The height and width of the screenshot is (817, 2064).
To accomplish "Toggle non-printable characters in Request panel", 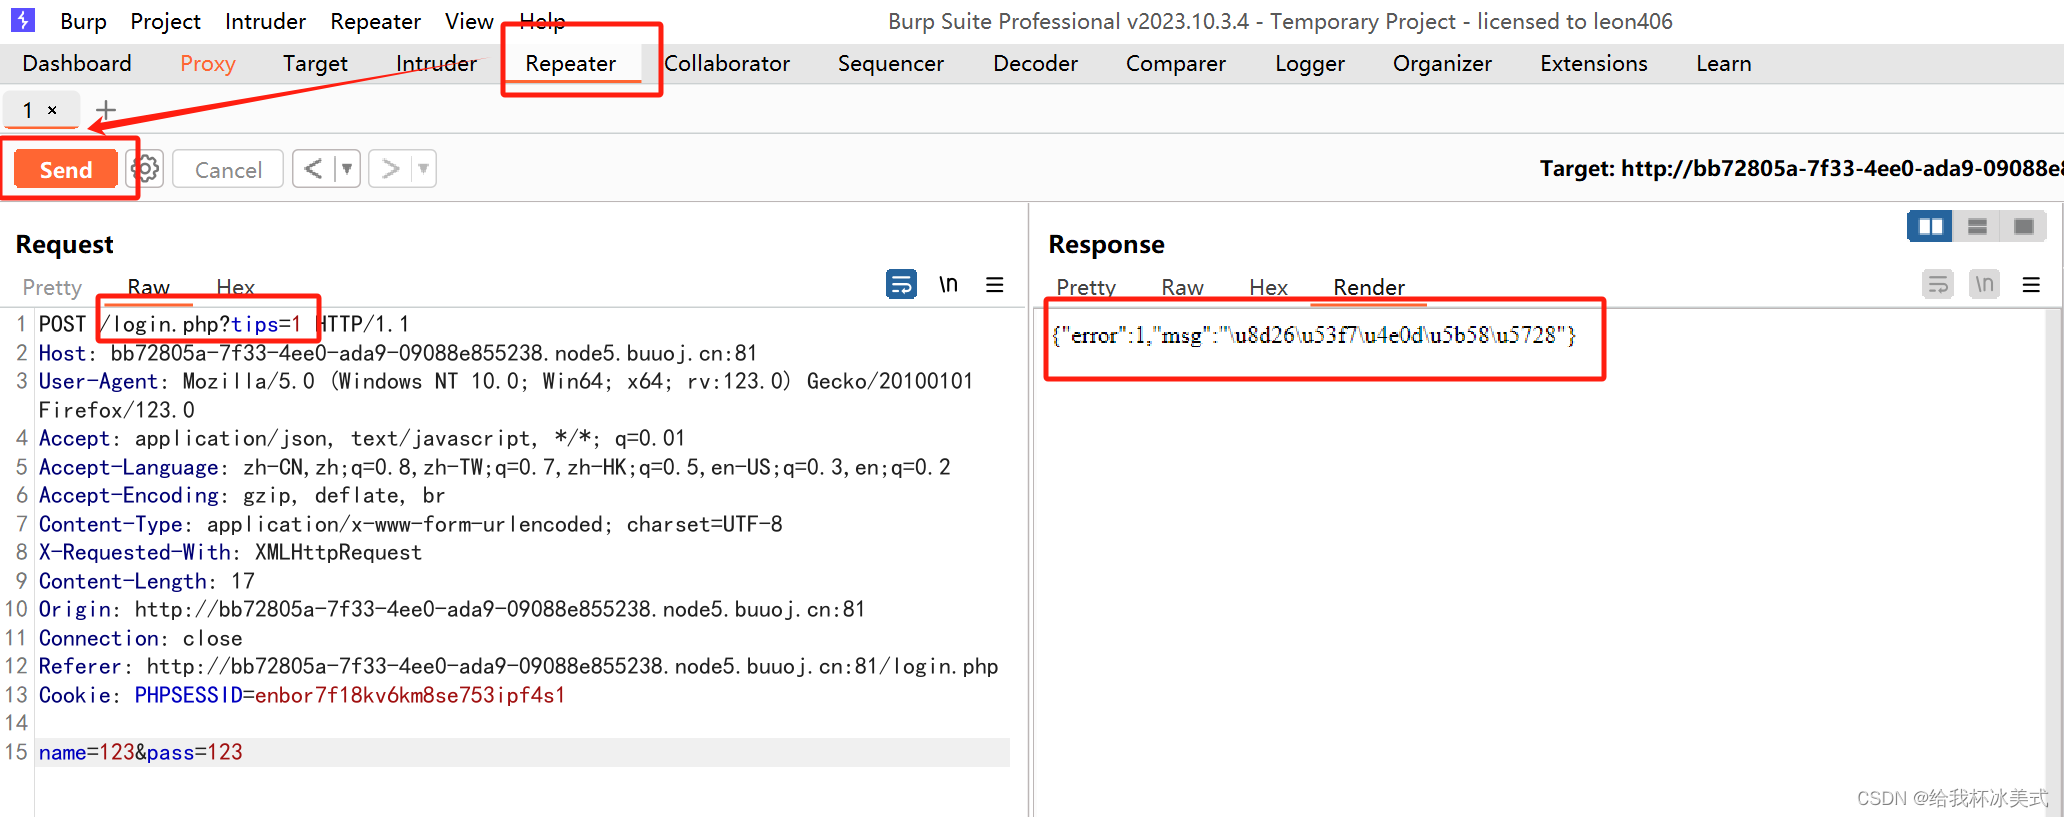I will click(948, 285).
